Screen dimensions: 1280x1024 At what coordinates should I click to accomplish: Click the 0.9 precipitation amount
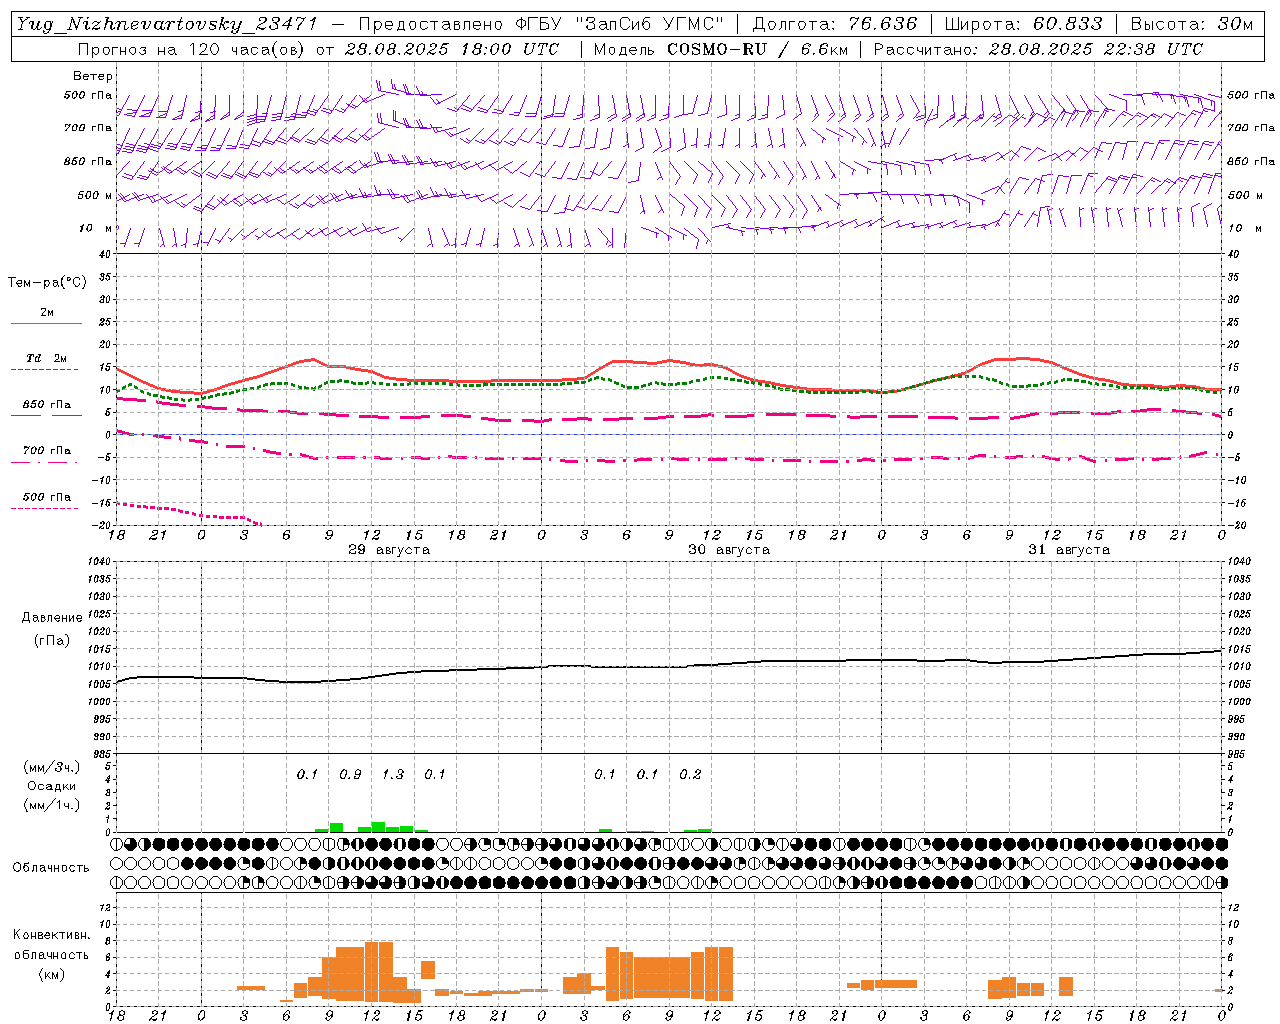pos(350,775)
